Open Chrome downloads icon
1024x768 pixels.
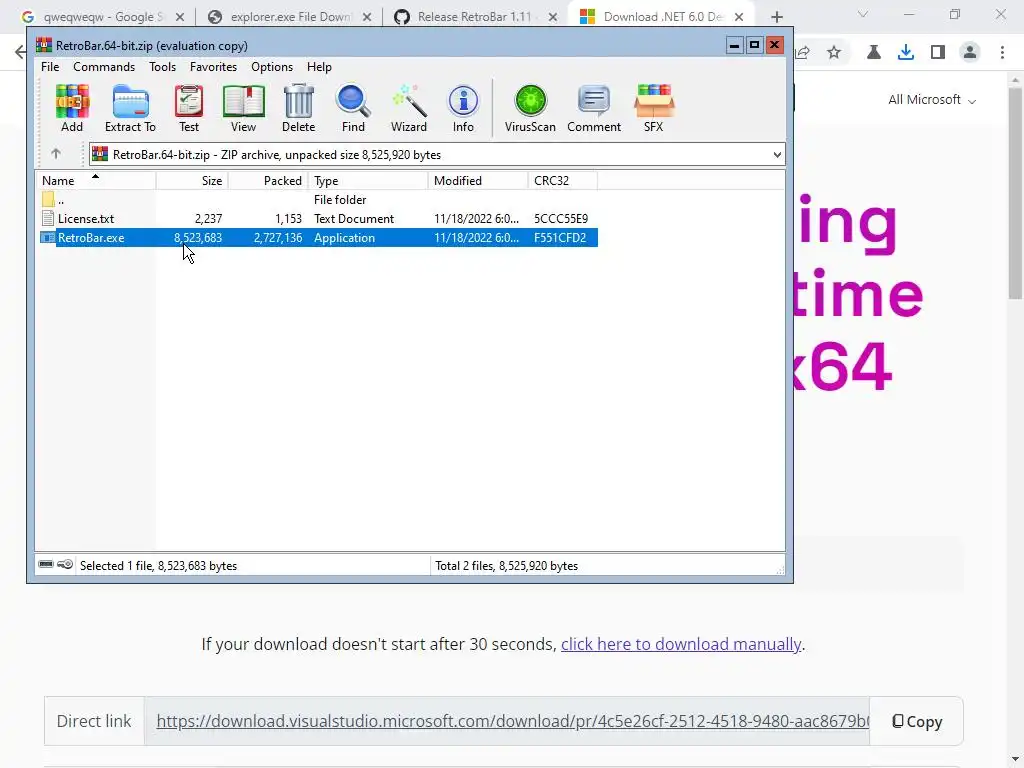[905, 52]
